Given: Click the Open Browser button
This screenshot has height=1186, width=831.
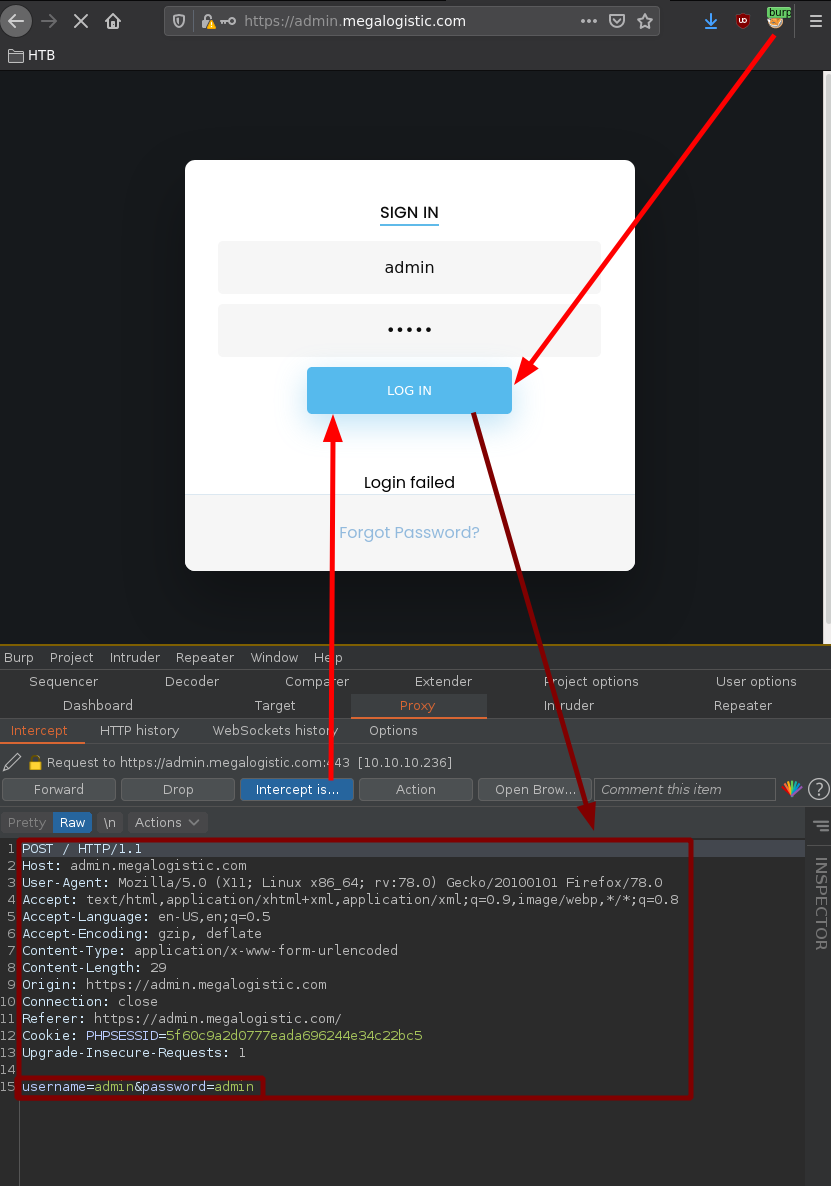Looking at the screenshot, I should [x=535, y=789].
